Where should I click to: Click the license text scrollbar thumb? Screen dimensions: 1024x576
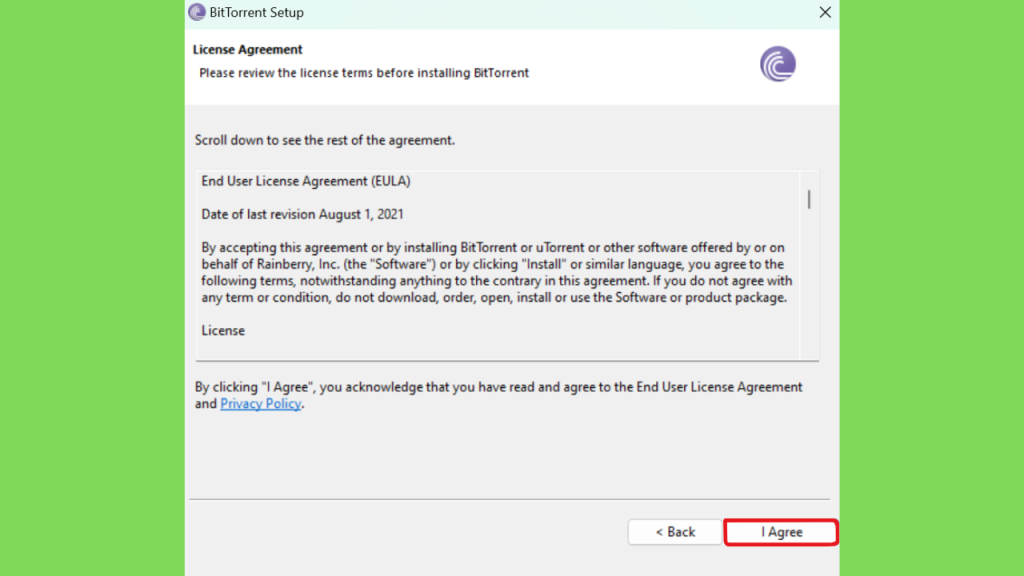(x=808, y=199)
